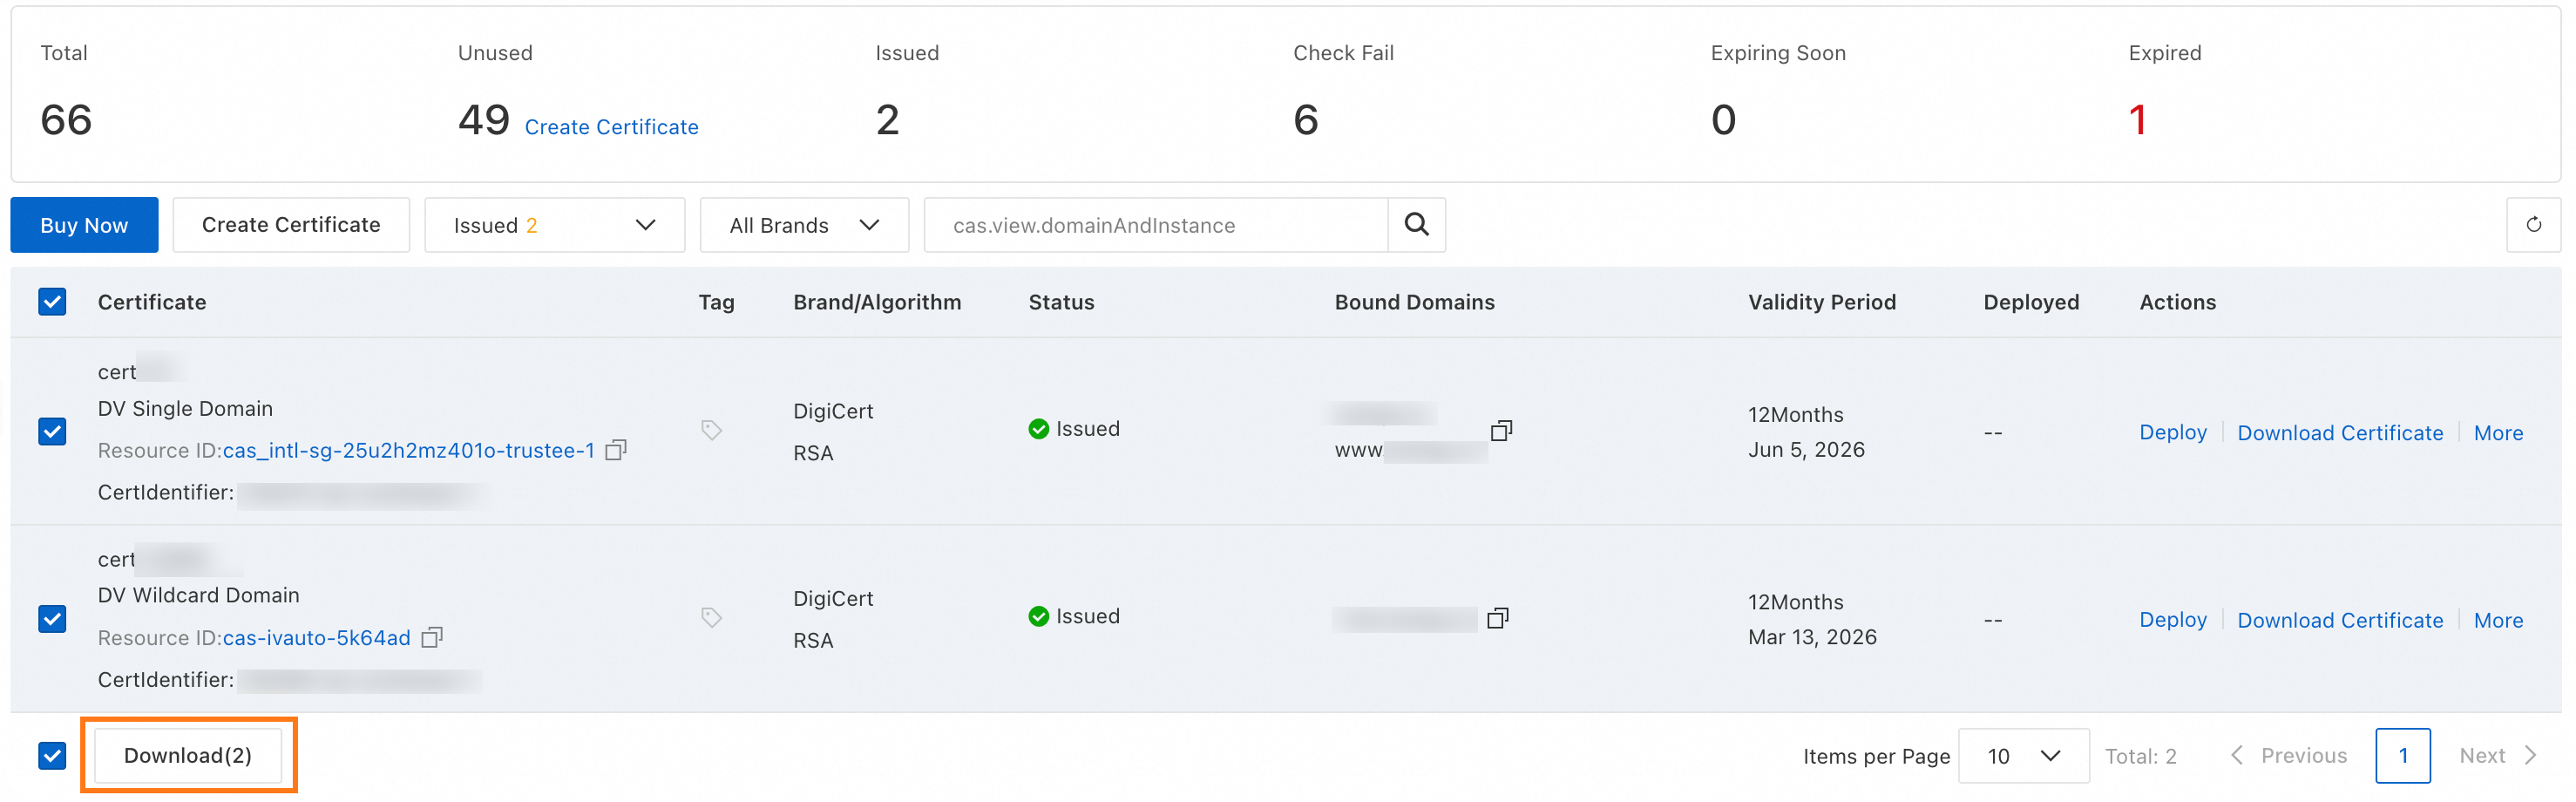Toggle the select-all checkbox in table header
The image size is (2576, 802).
(52, 302)
